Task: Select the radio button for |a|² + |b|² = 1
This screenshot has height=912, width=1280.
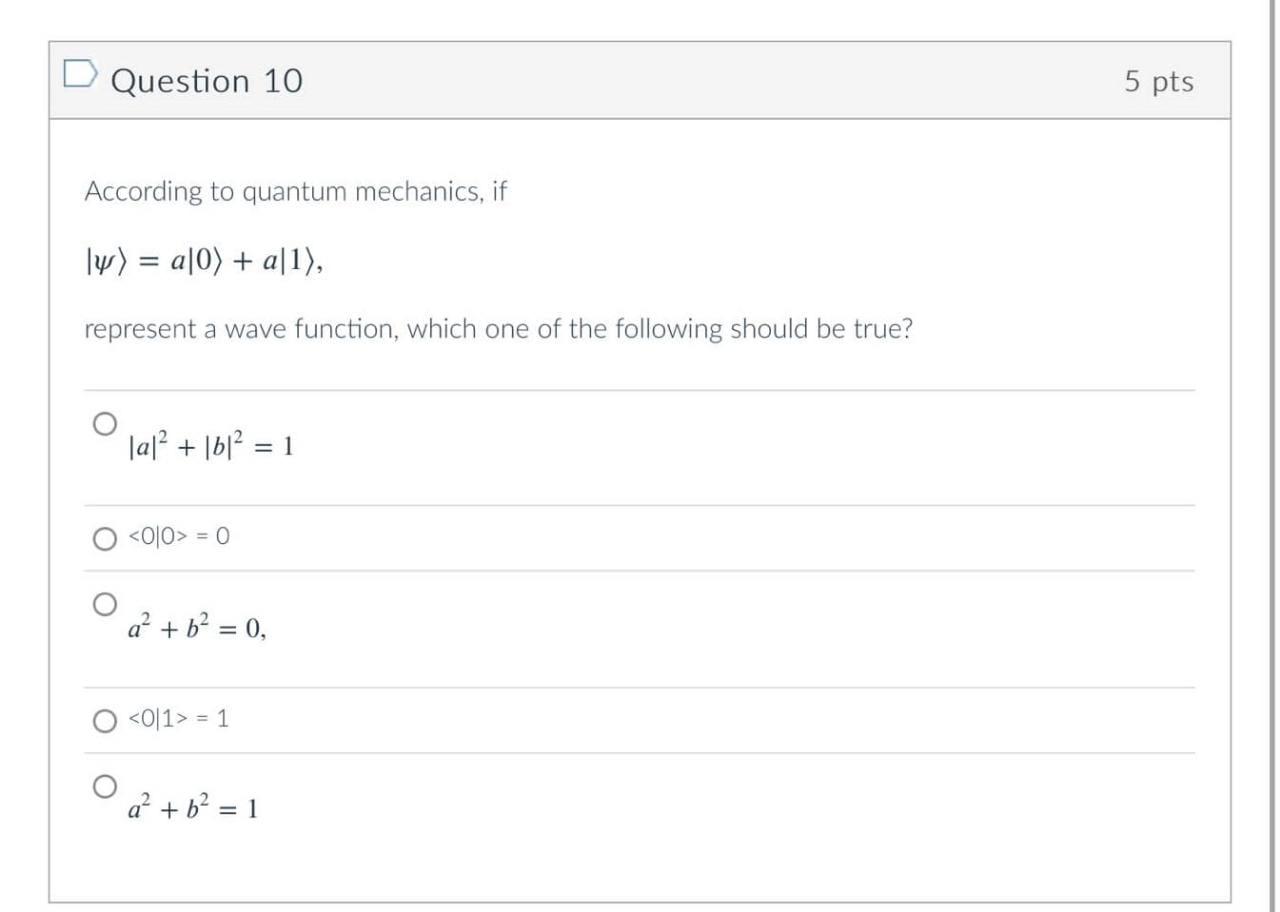Action: click(x=104, y=421)
